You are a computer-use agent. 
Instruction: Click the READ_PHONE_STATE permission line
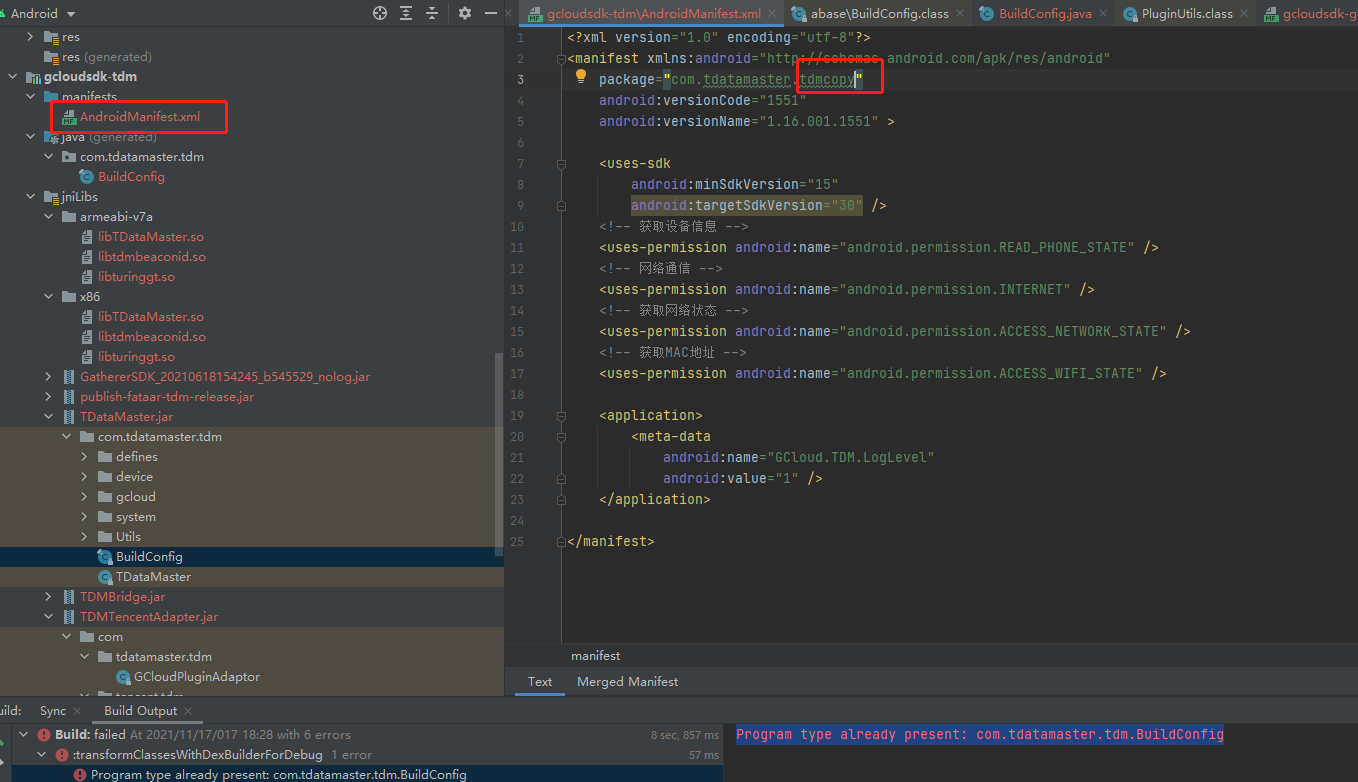(x=879, y=247)
